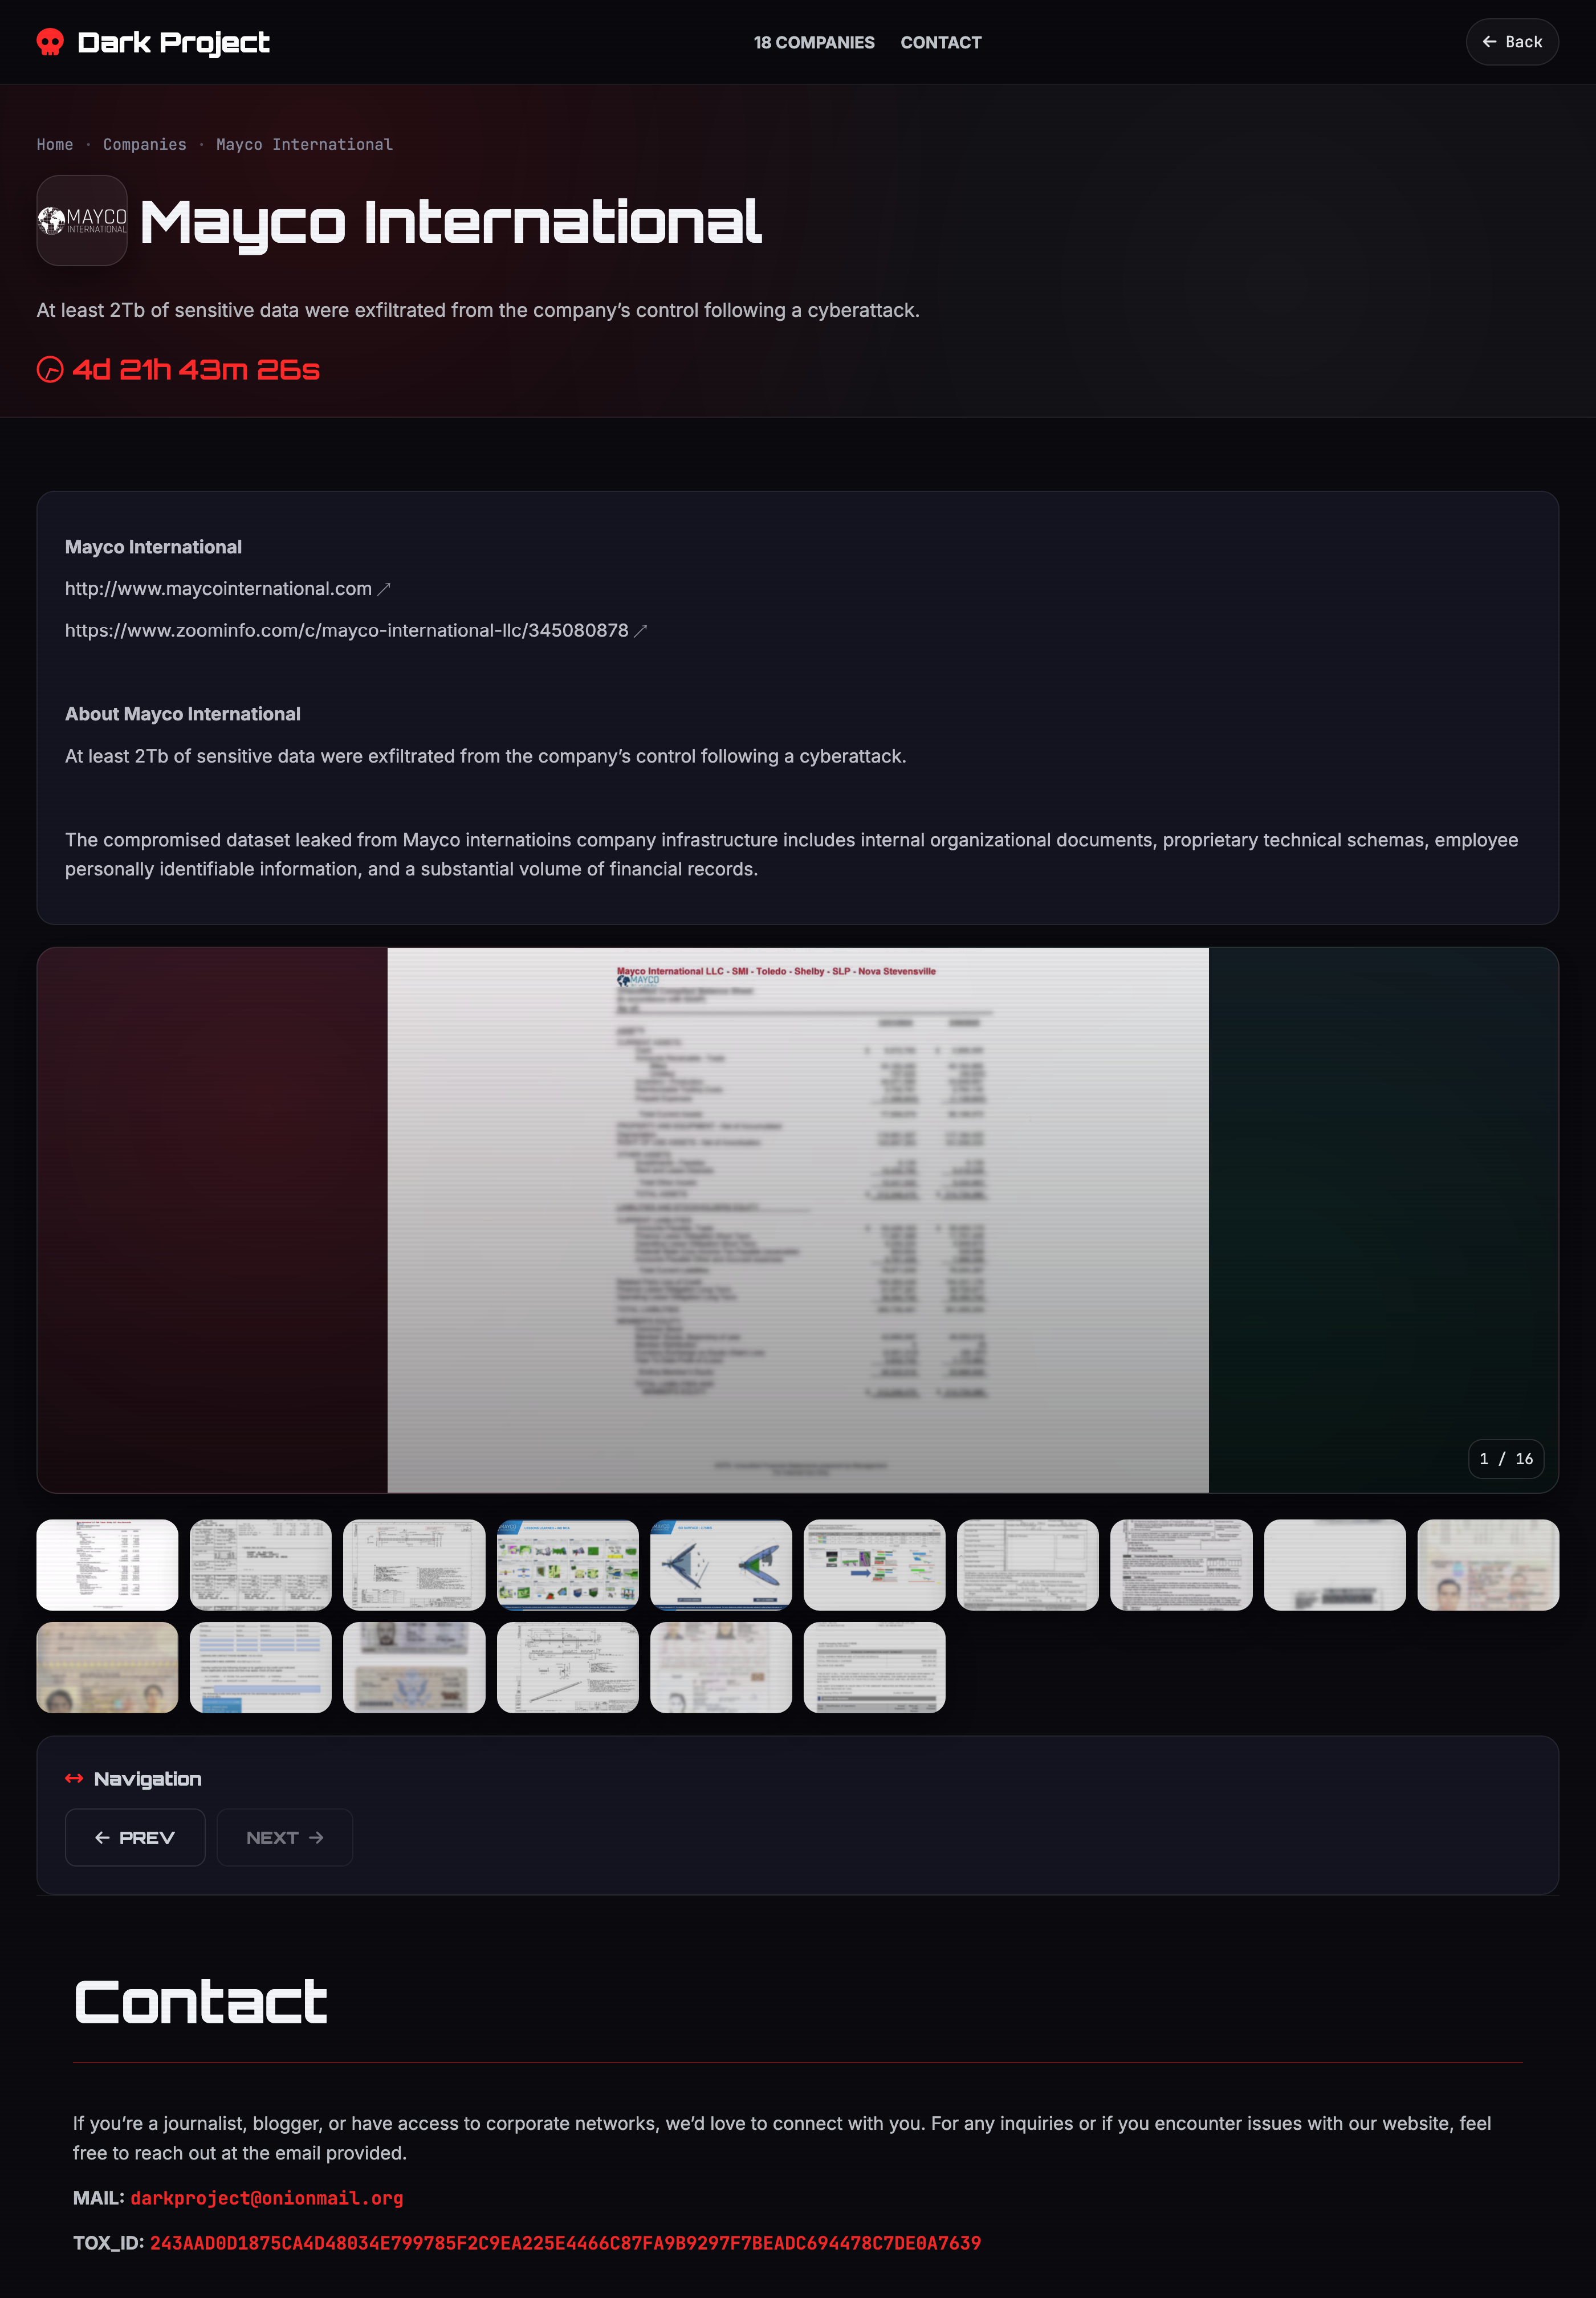This screenshot has width=1596, height=2298.
Task: Open the maycointernational.com website link
Action: tap(218, 589)
